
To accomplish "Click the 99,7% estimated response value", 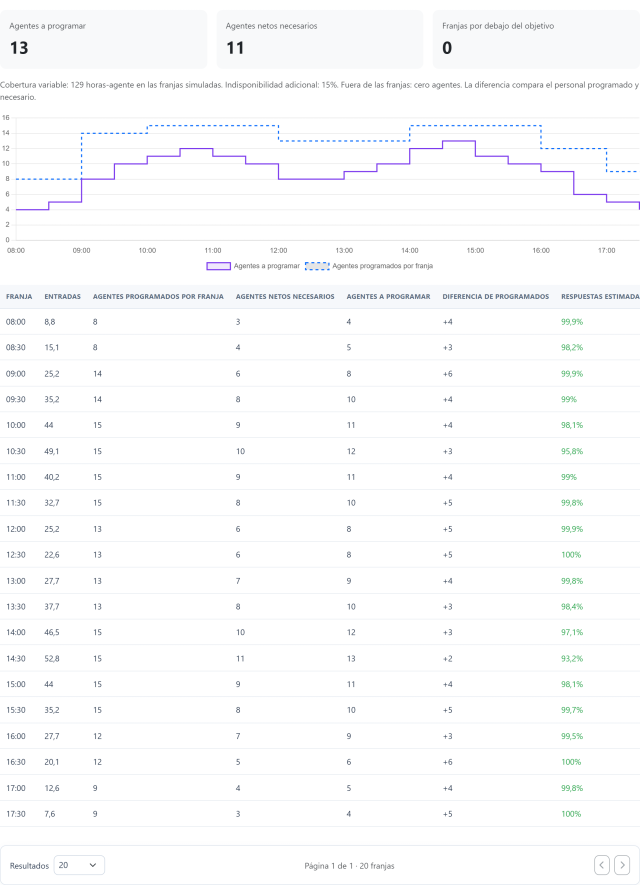I will pyautogui.click(x=572, y=710).
